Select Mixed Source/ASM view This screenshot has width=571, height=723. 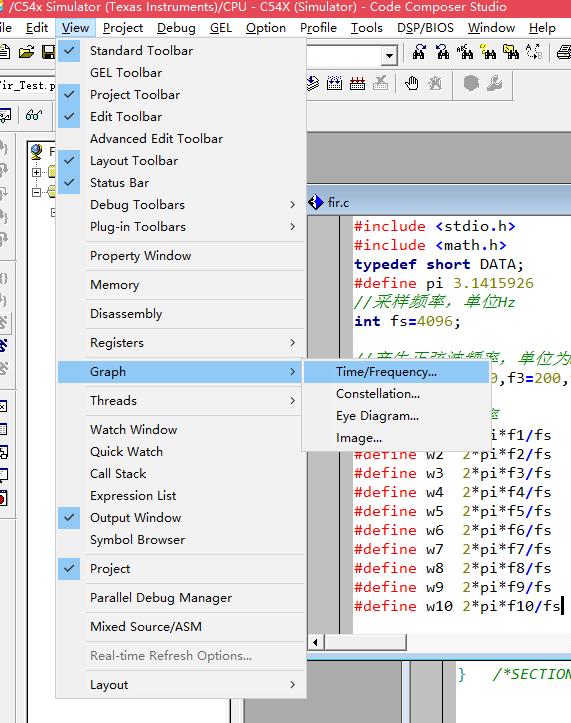click(x=181, y=627)
